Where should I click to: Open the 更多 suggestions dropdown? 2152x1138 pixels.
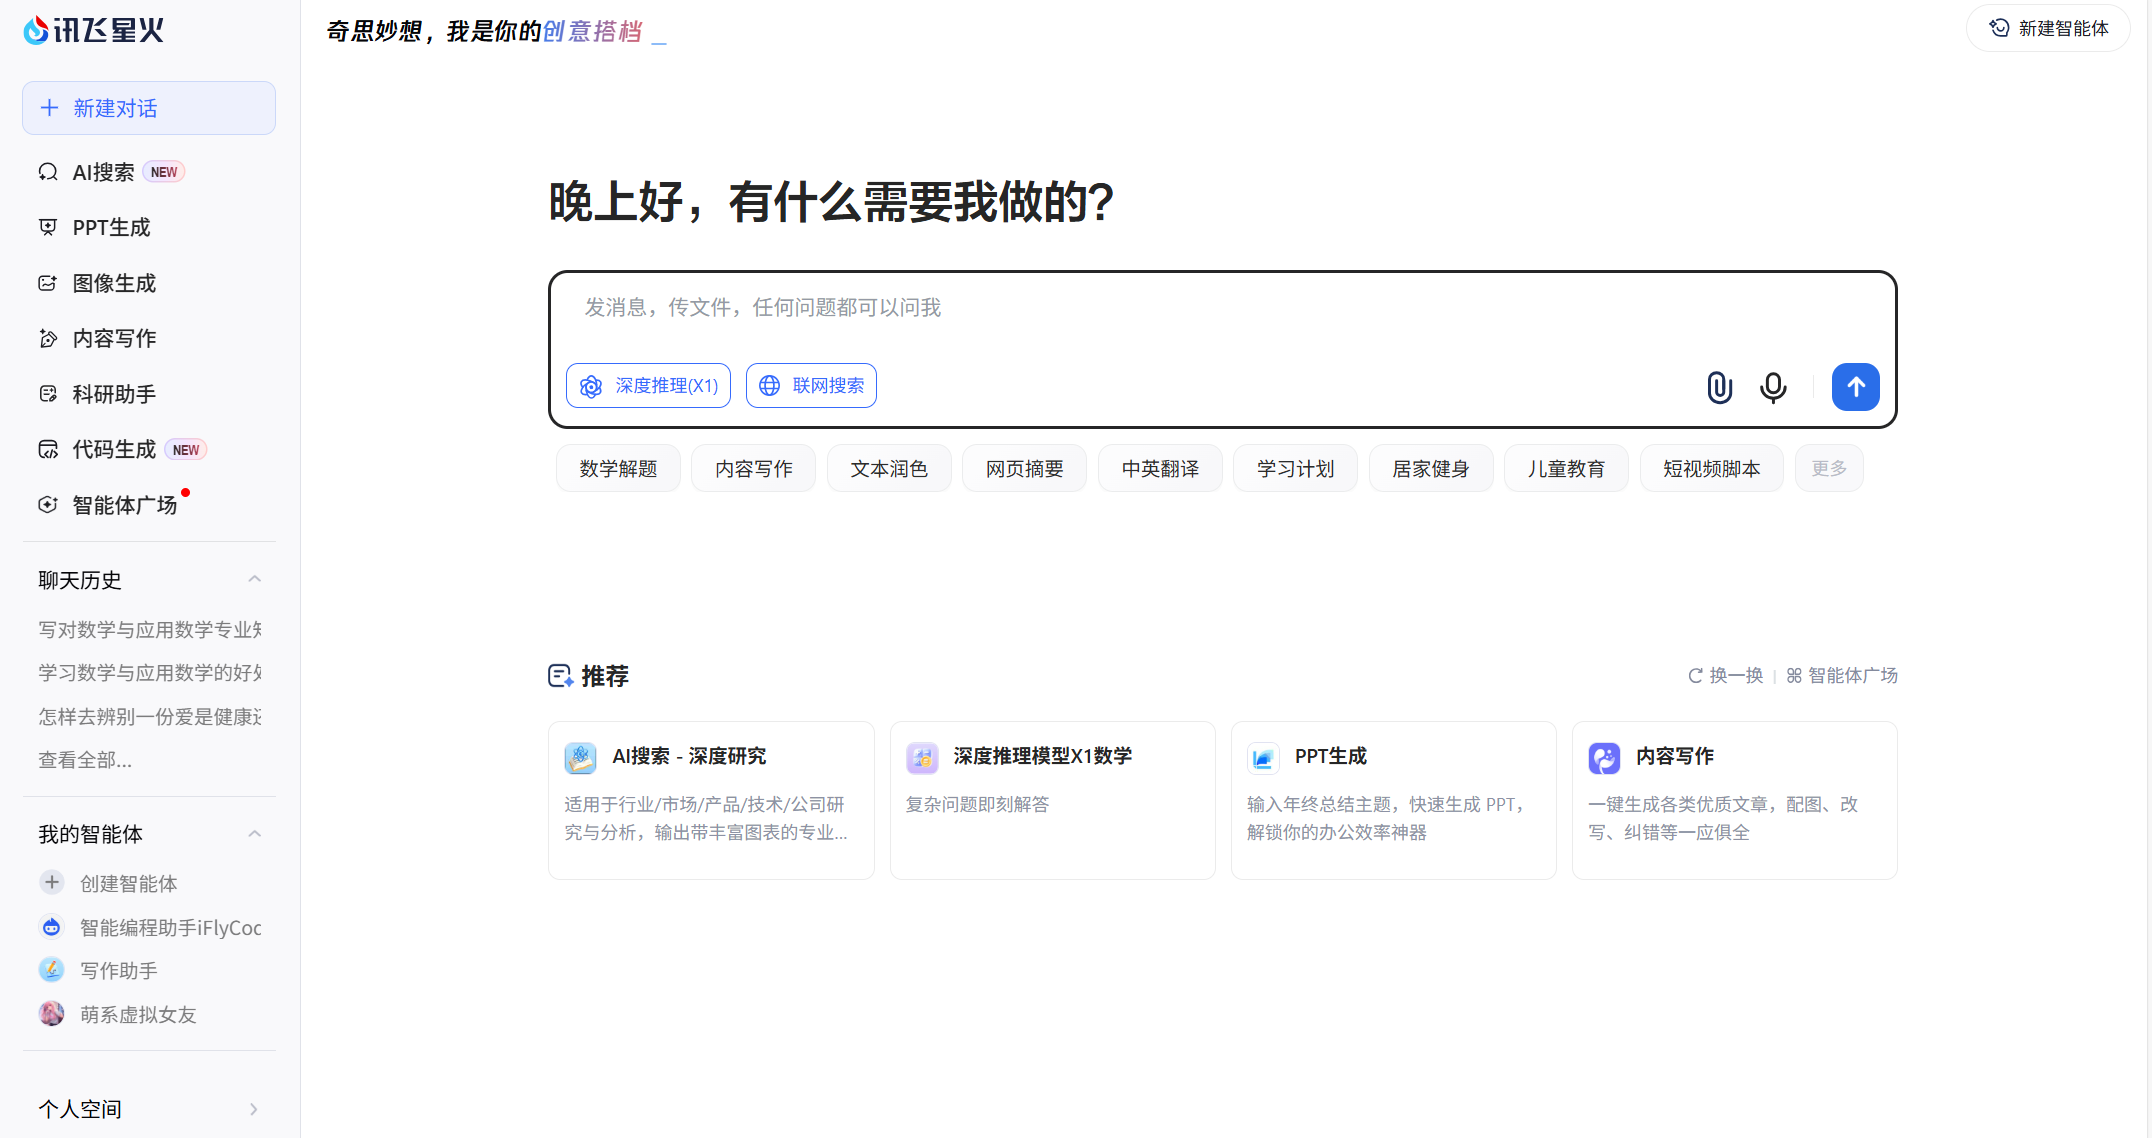pos(1828,467)
